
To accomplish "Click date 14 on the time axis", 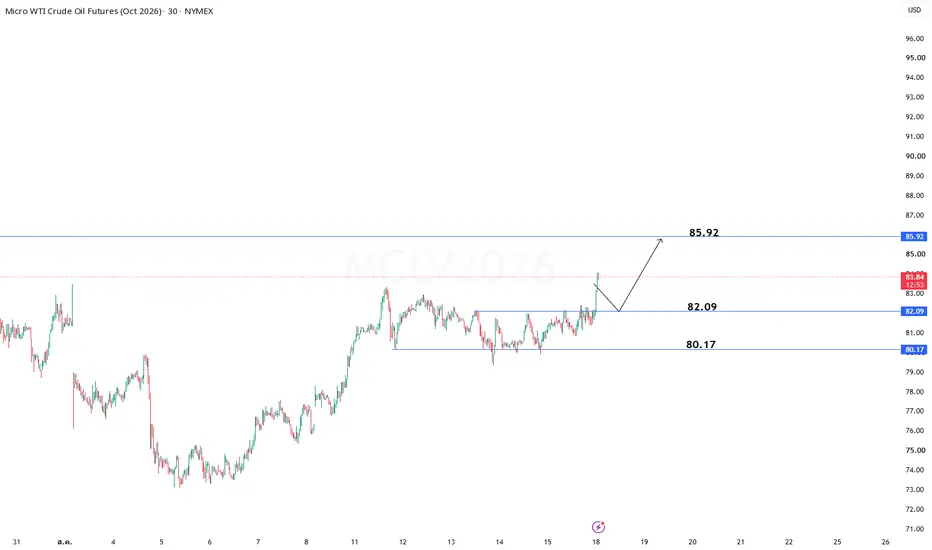I will coord(499,542).
